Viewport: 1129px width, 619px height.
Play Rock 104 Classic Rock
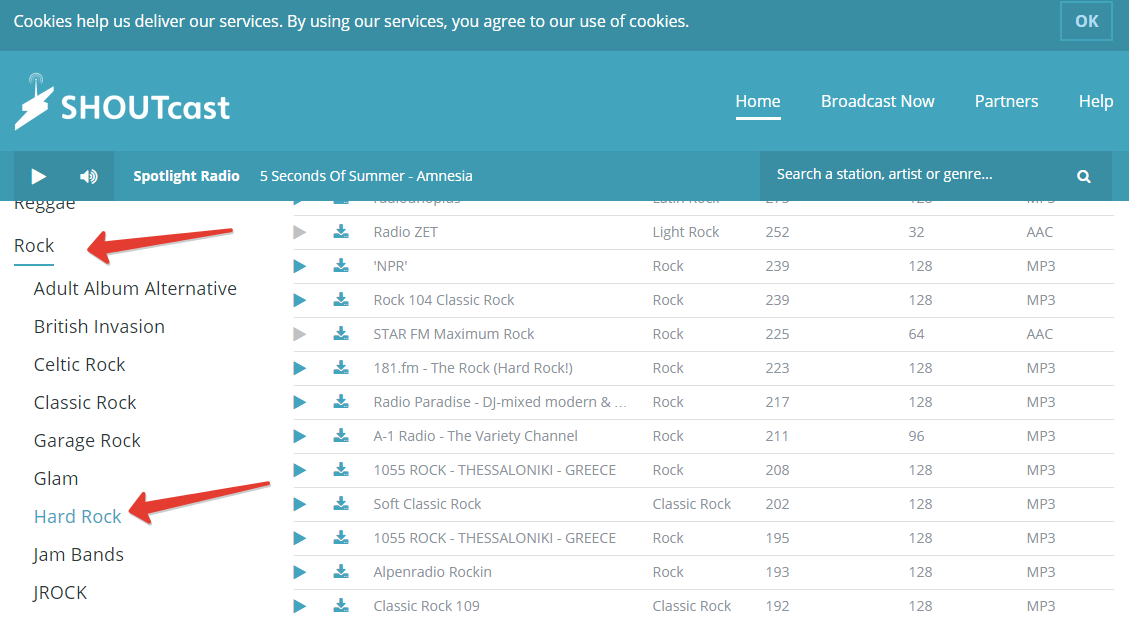[300, 300]
